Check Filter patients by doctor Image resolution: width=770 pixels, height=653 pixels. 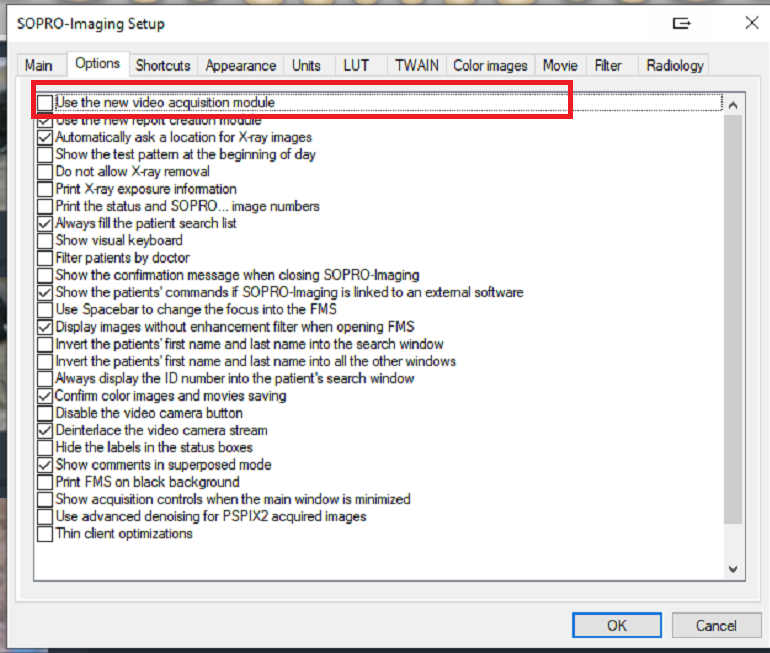point(45,258)
